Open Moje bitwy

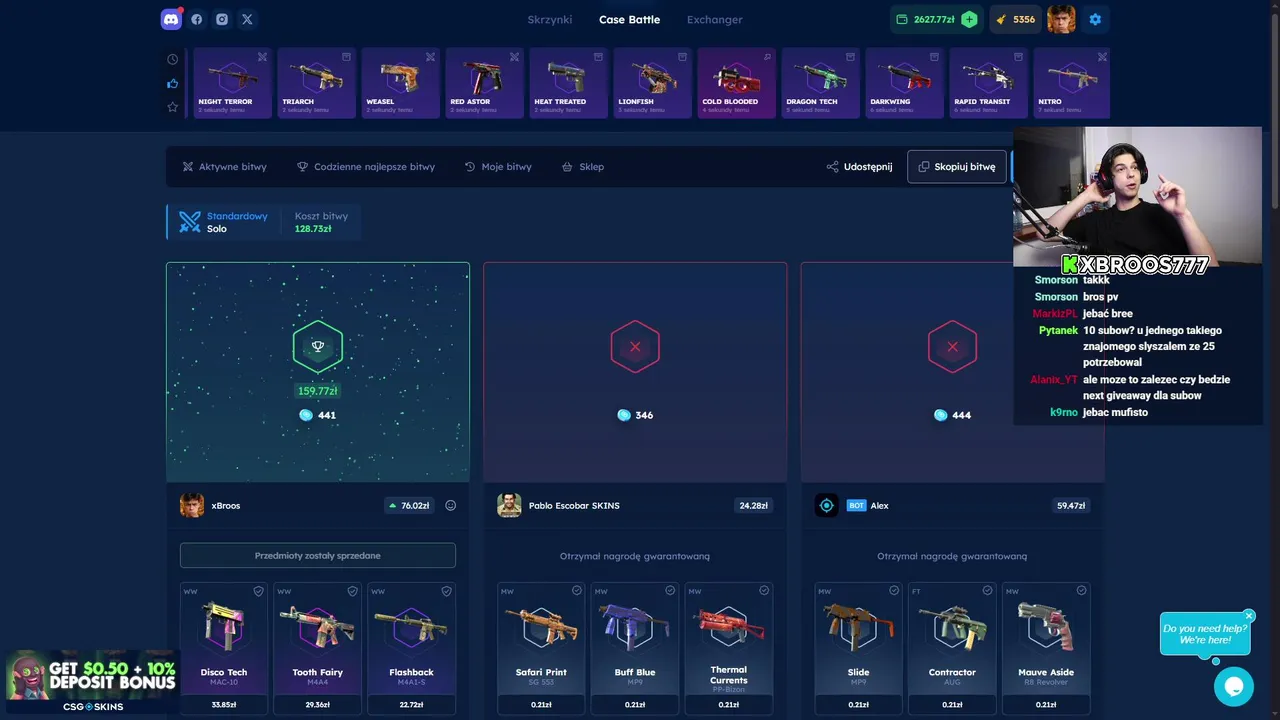[498, 167]
